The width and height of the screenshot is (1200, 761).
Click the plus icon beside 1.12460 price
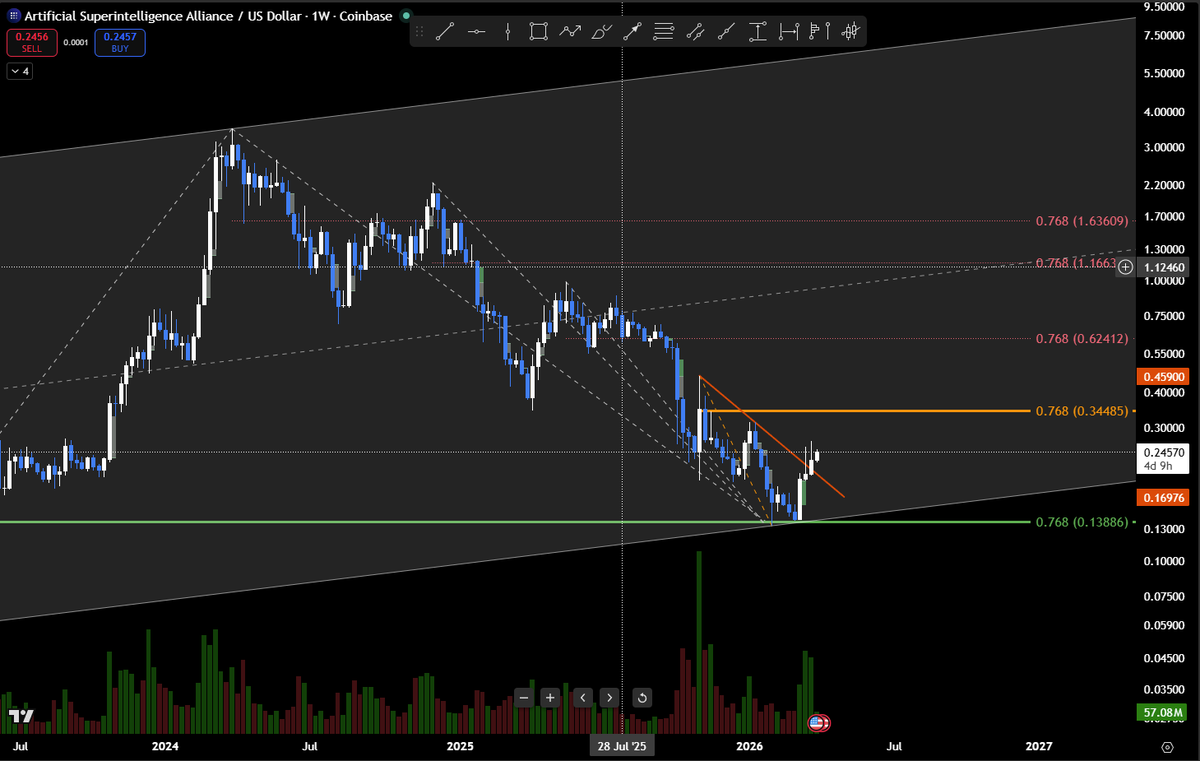[x=1126, y=267]
